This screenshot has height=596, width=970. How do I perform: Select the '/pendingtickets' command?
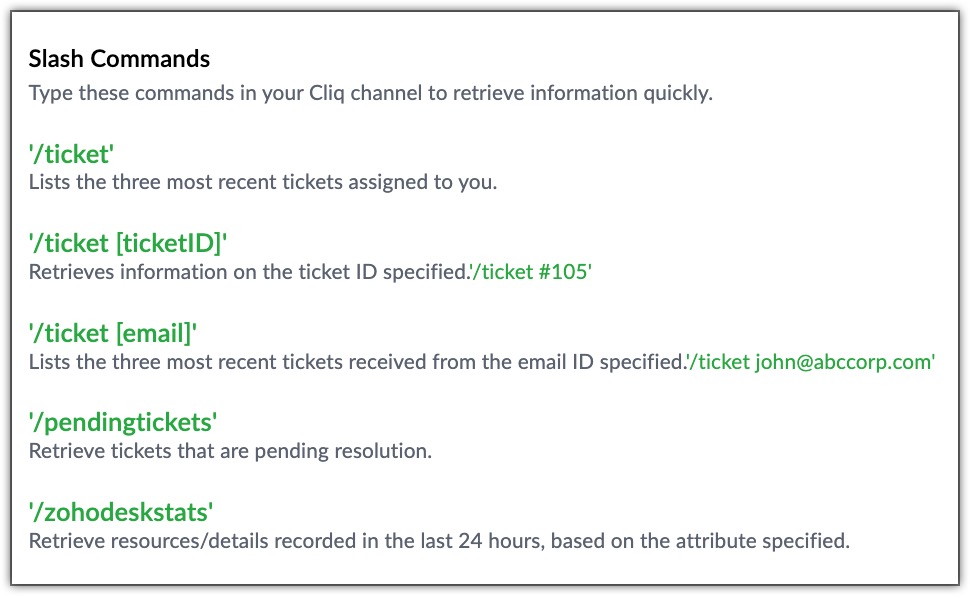tap(122, 423)
